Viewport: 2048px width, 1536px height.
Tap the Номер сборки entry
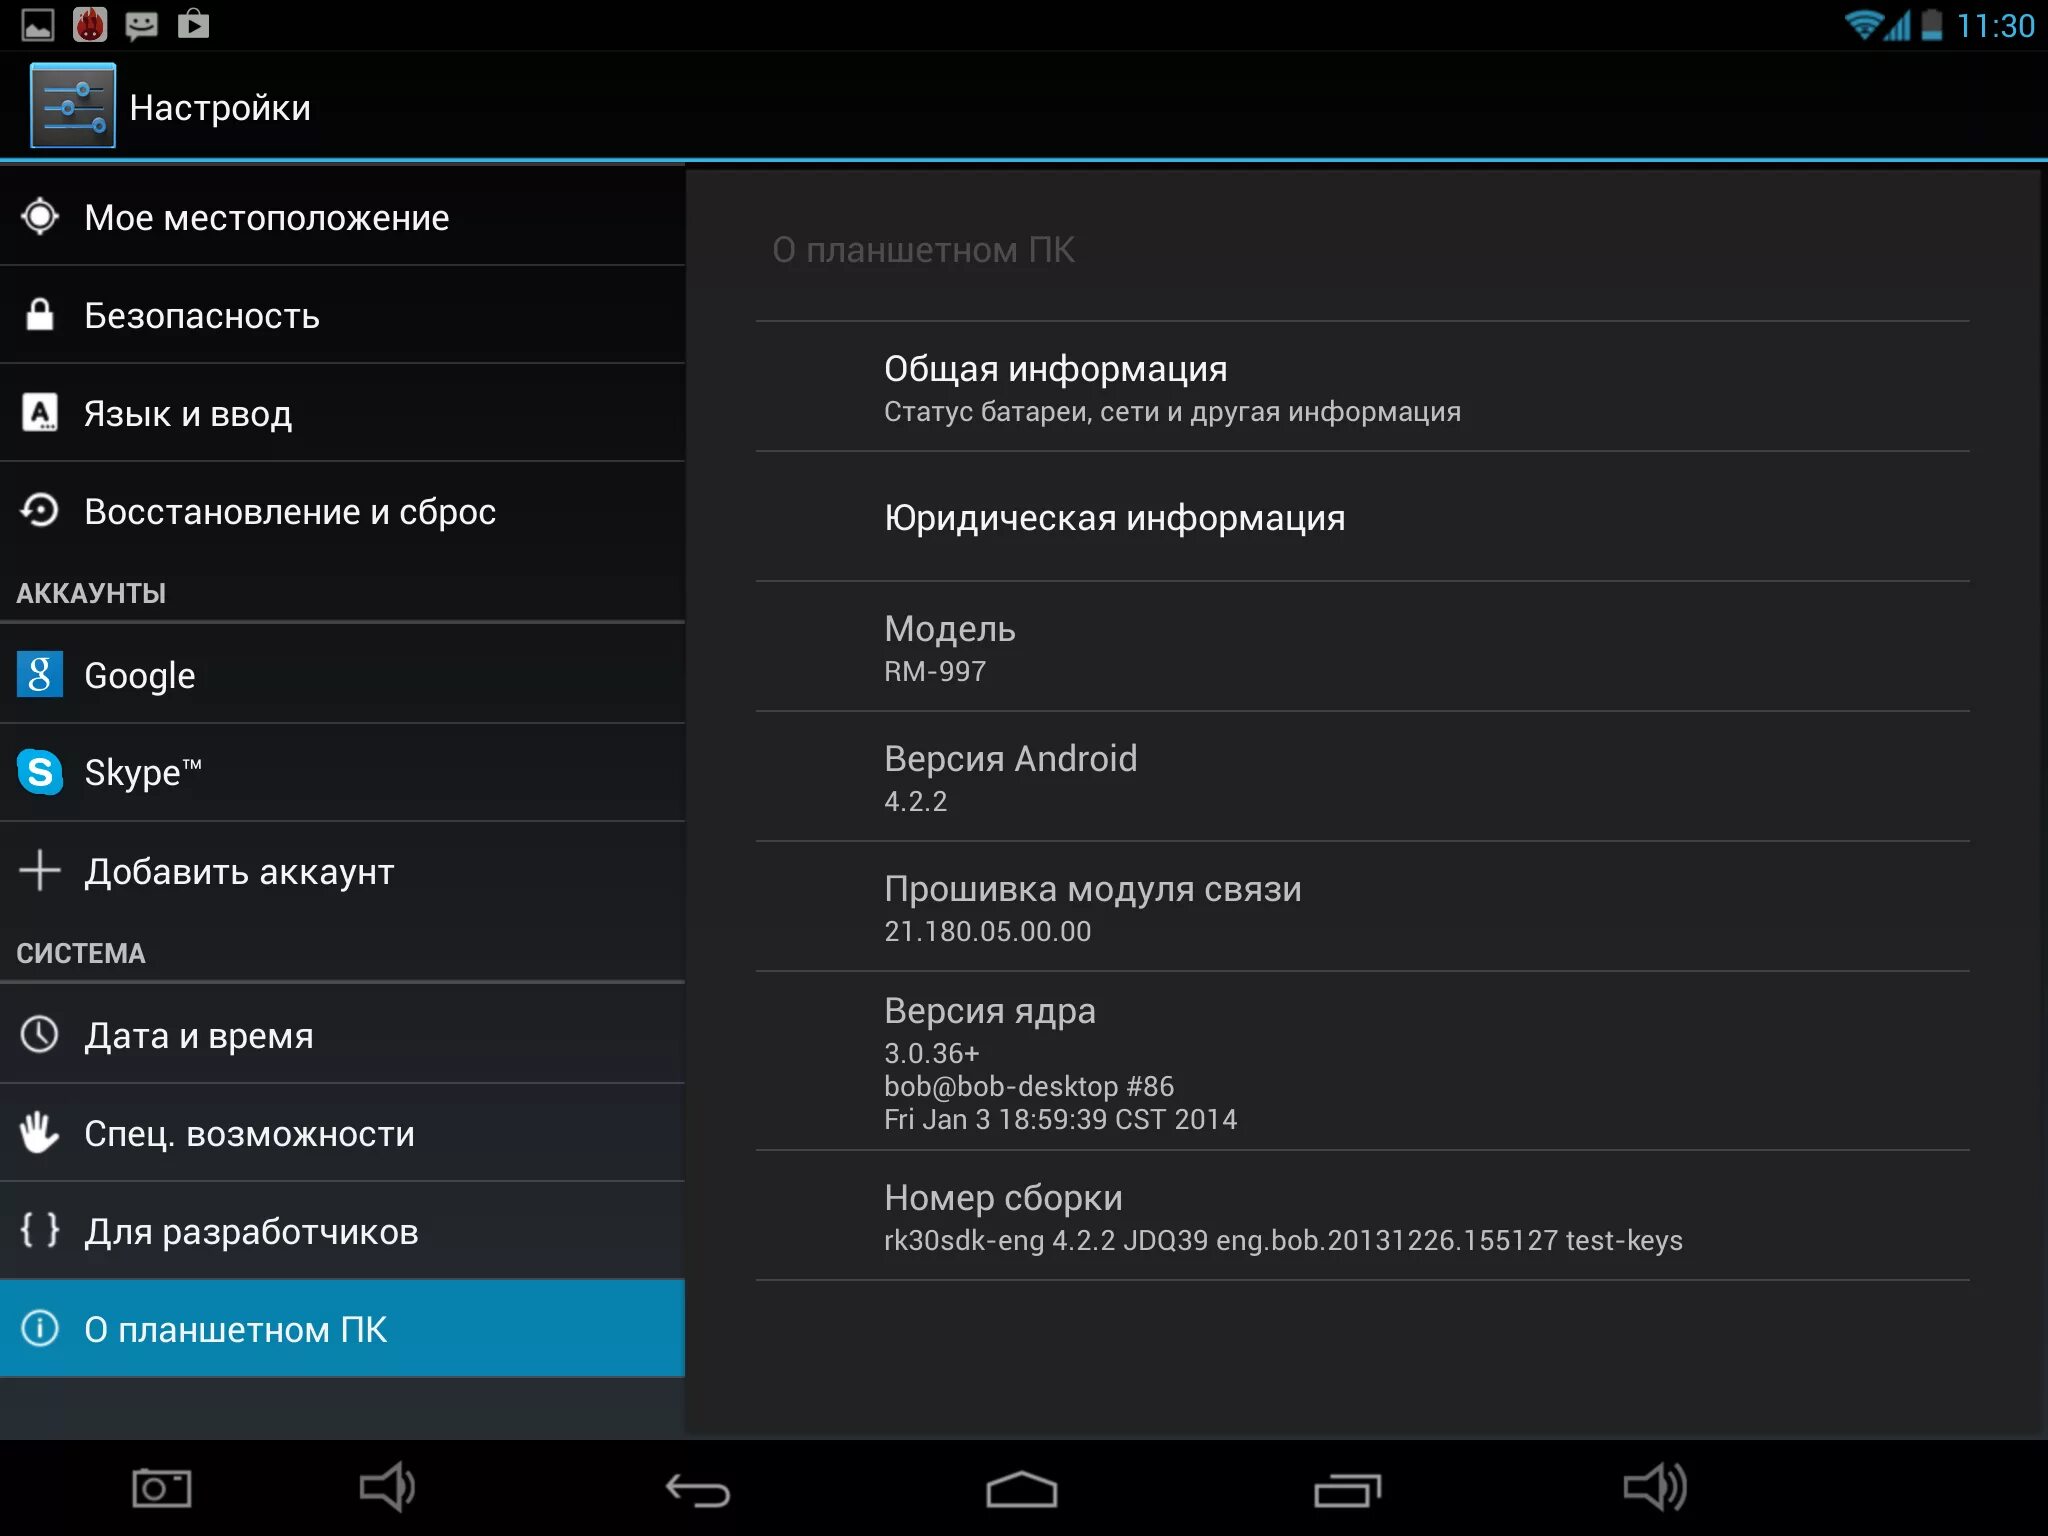pos(1362,1217)
